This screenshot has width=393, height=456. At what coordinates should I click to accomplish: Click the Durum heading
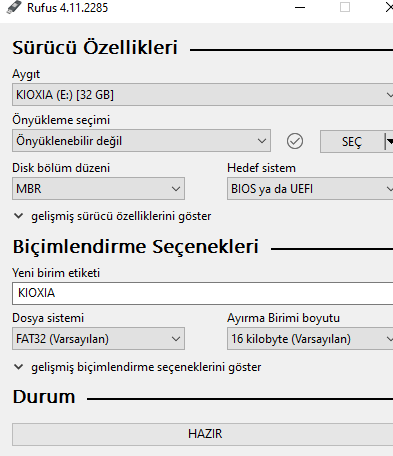(44, 397)
